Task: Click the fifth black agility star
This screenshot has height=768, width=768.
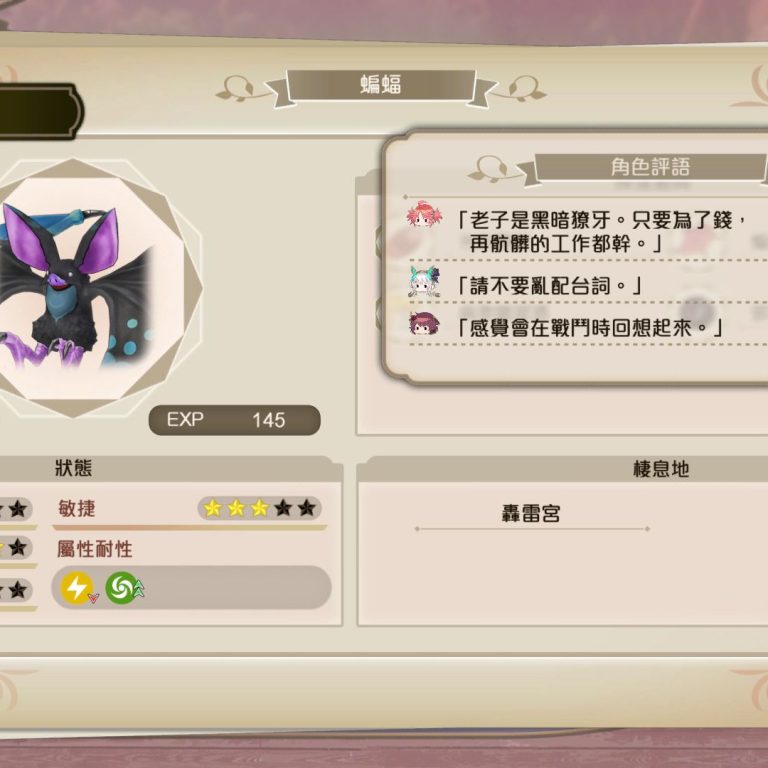Action: point(307,508)
